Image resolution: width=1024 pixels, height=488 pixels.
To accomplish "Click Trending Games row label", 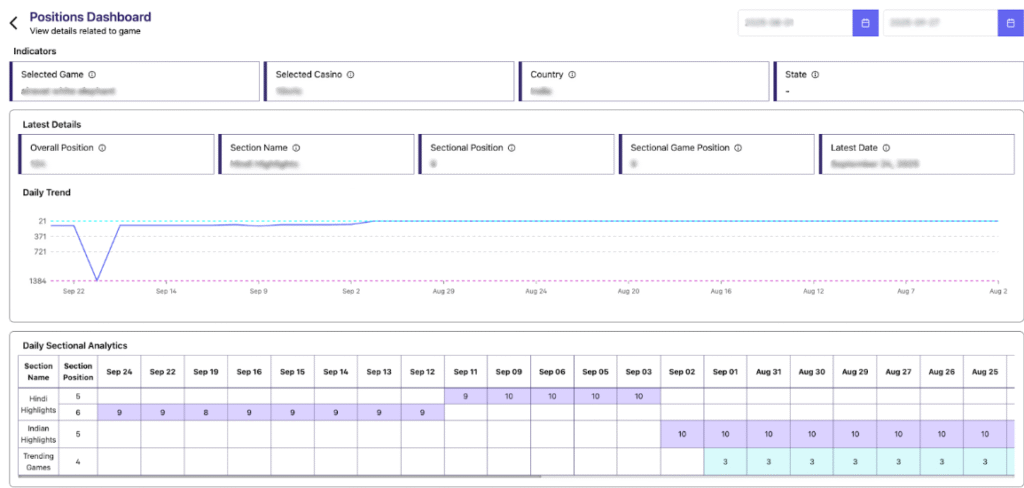I will pyautogui.click(x=38, y=462).
